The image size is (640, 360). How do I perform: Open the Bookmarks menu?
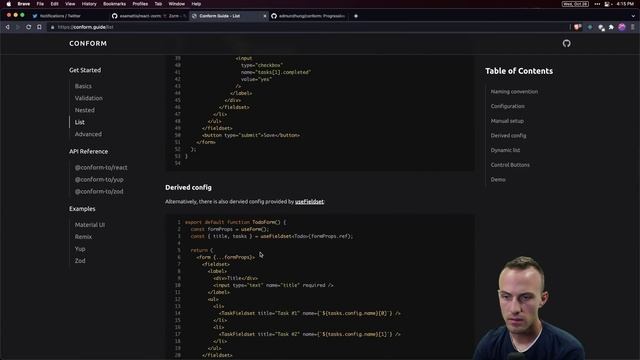(x=114, y=4)
